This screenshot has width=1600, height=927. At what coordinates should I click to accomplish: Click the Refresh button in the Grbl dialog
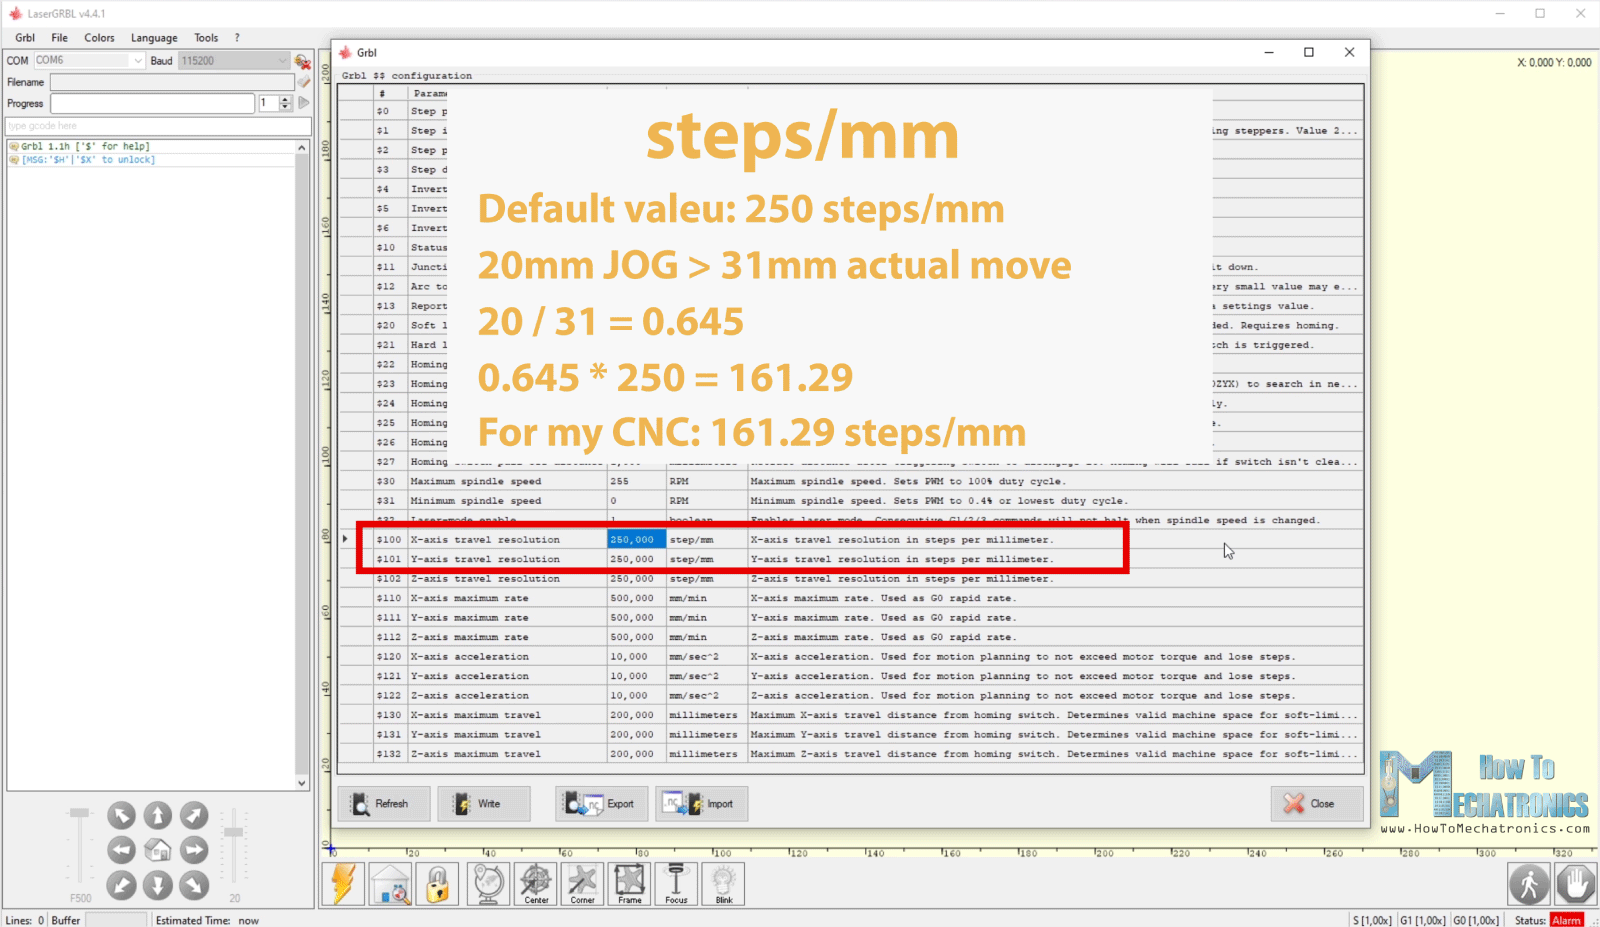pos(384,803)
